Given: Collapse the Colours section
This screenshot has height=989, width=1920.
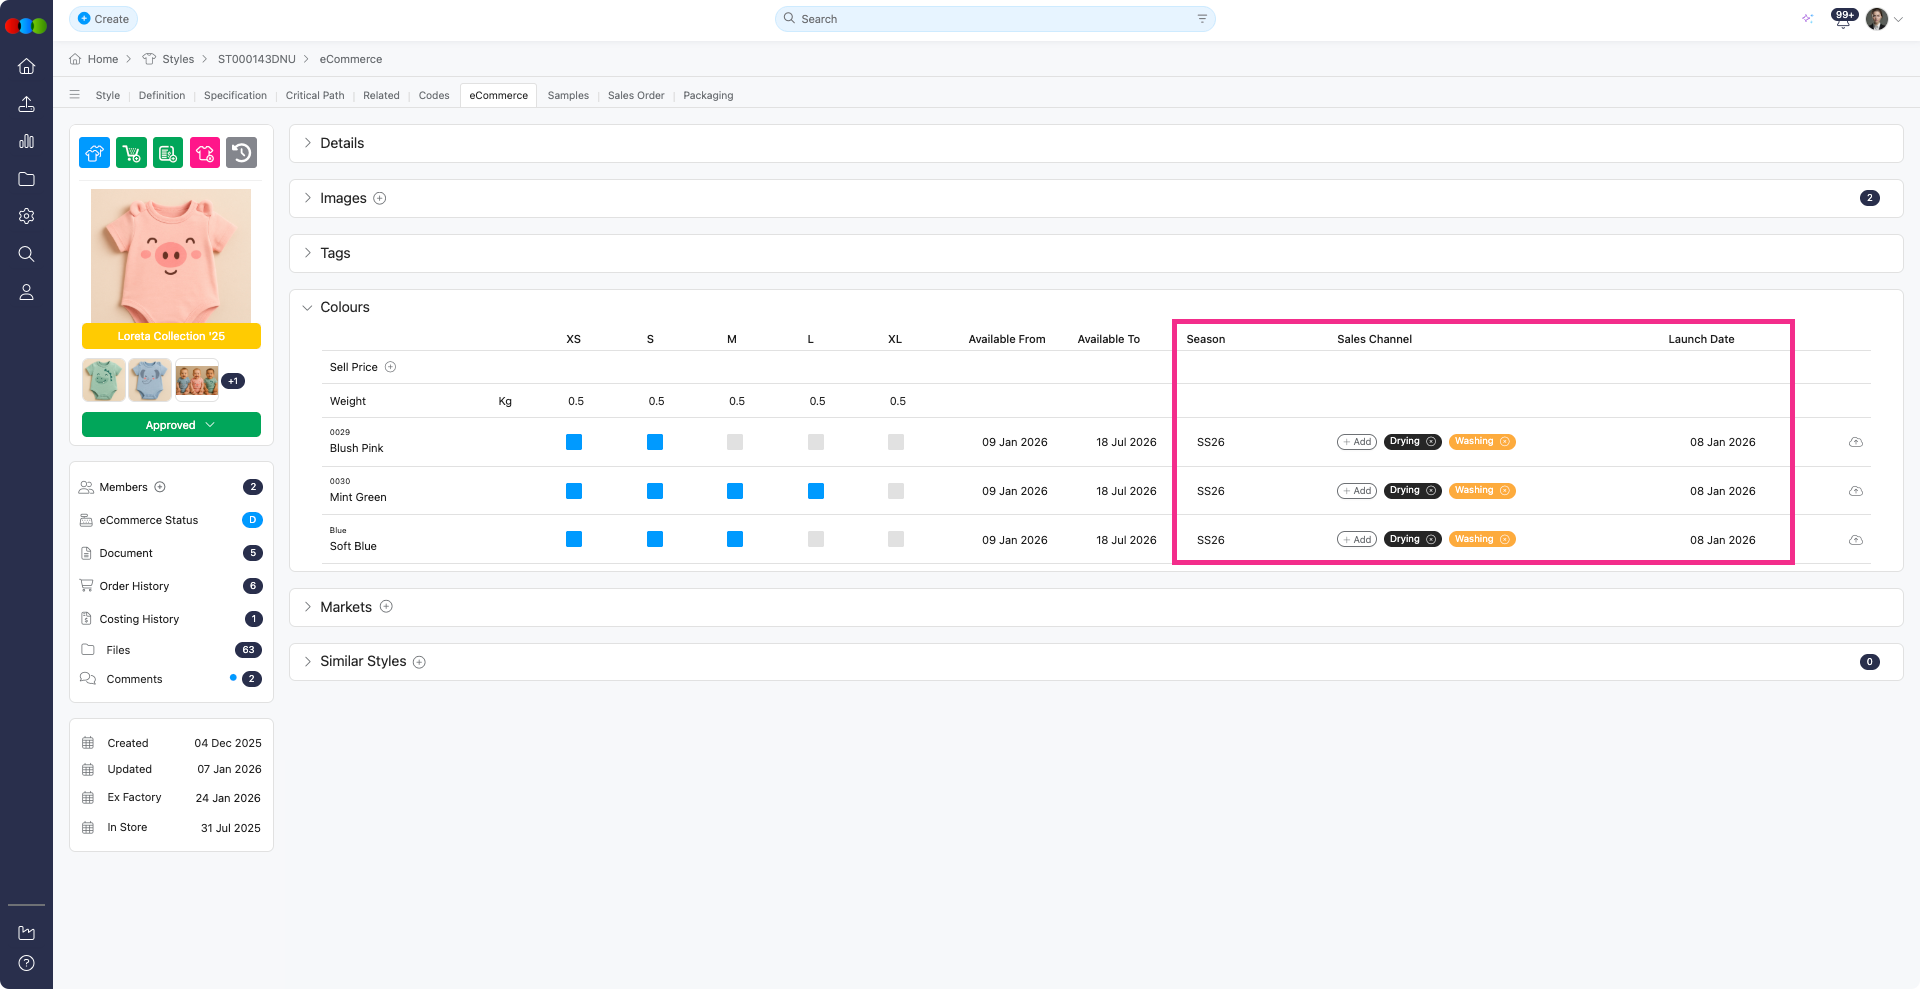Looking at the screenshot, I should point(308,307).
